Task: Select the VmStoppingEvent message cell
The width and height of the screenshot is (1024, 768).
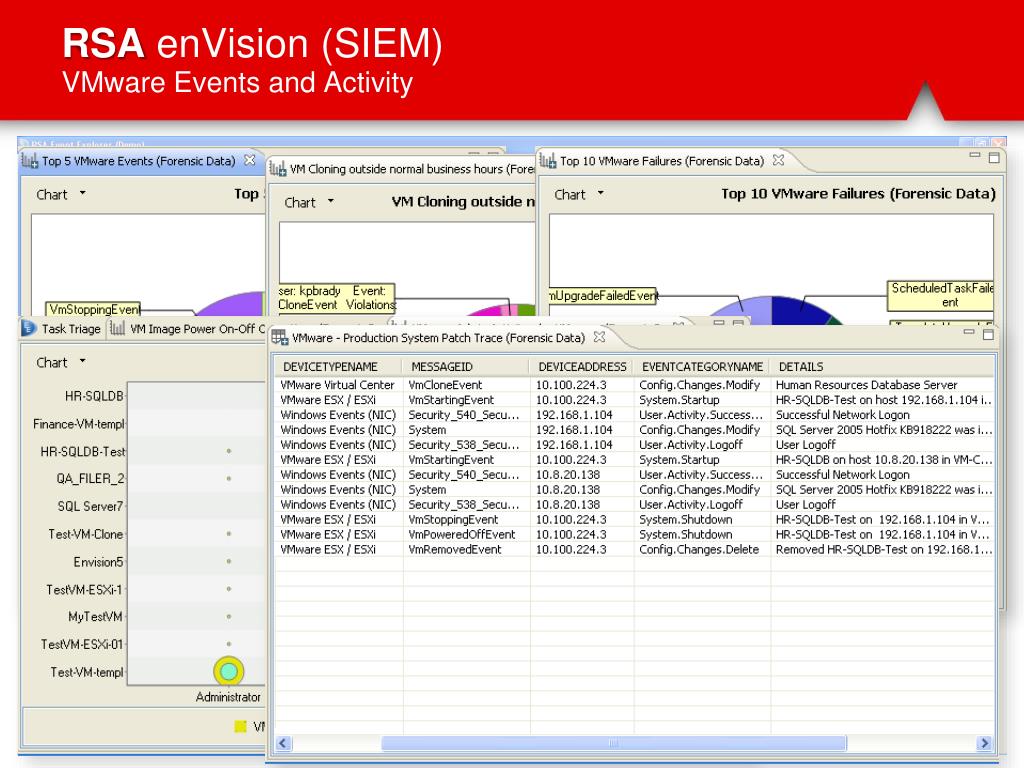Action: (453, 520)
